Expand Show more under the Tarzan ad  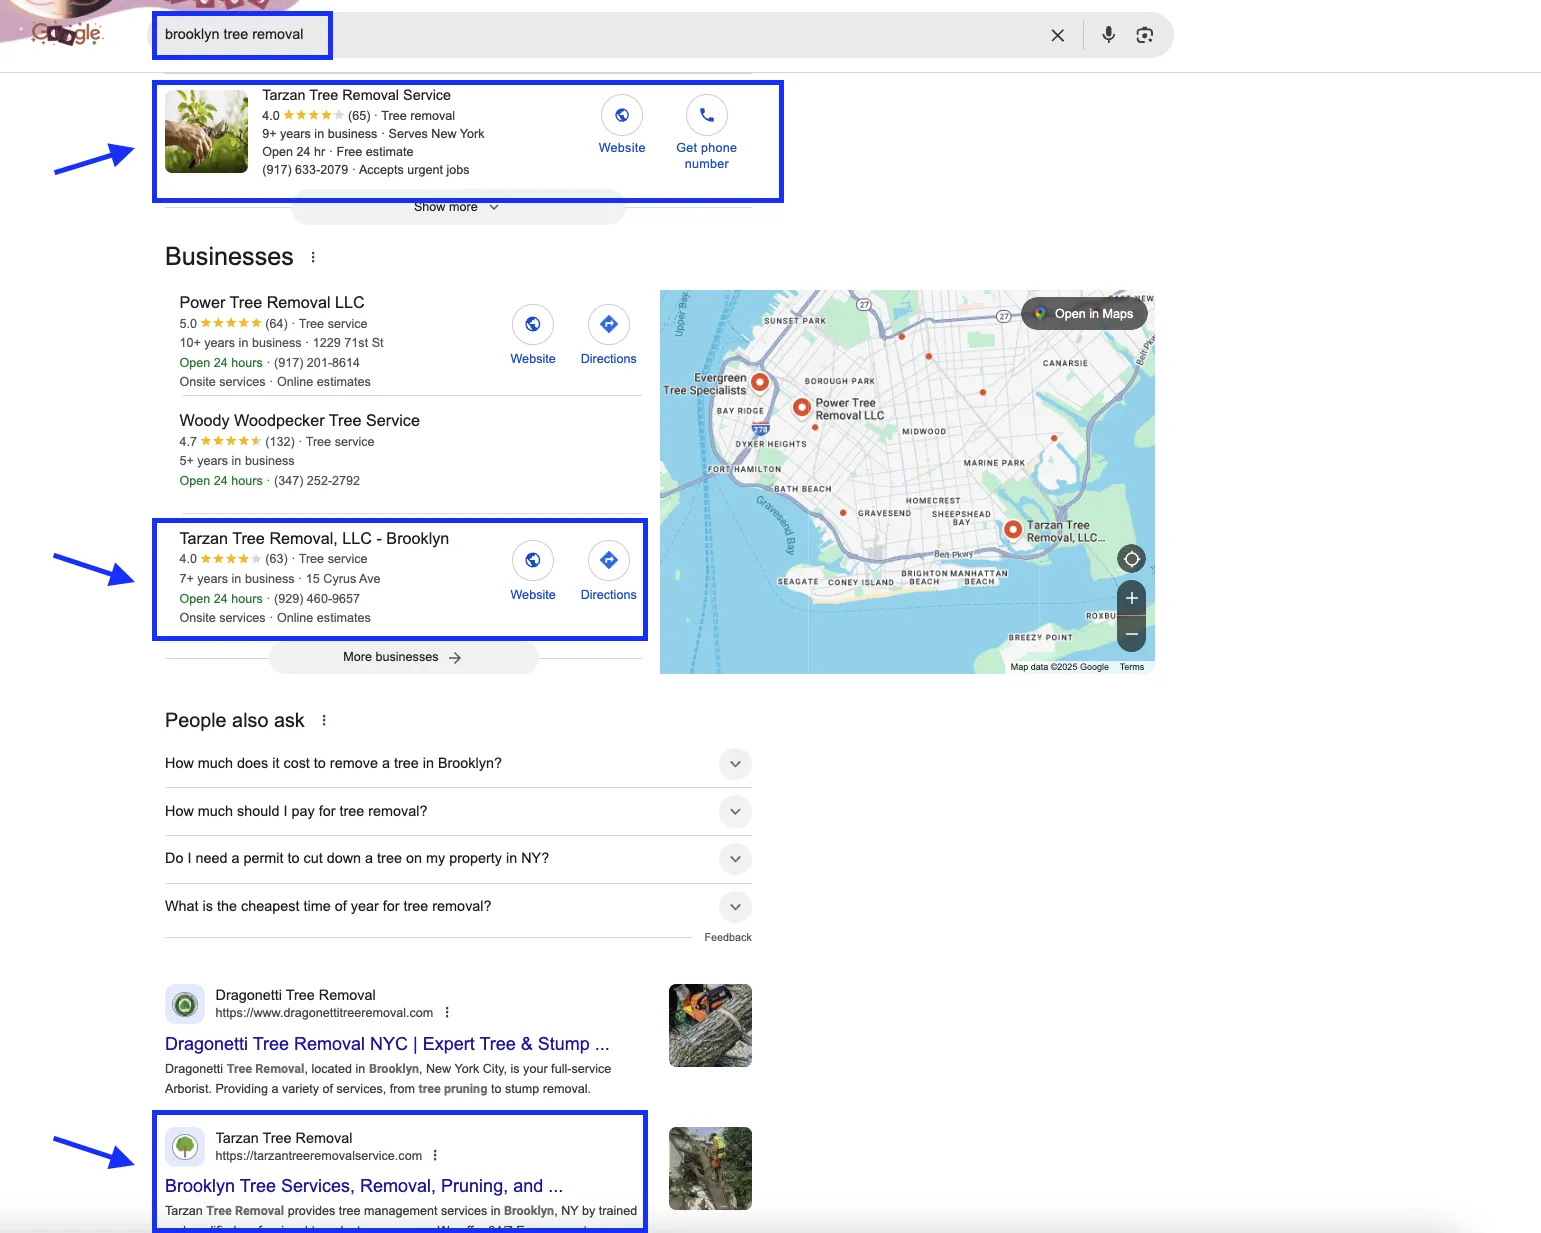457,208
